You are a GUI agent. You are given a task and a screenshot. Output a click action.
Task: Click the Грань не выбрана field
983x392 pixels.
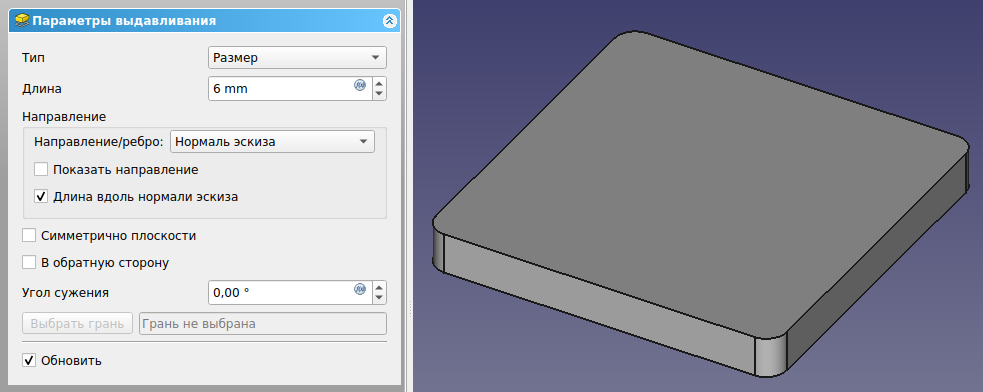(x=263, y=324)
